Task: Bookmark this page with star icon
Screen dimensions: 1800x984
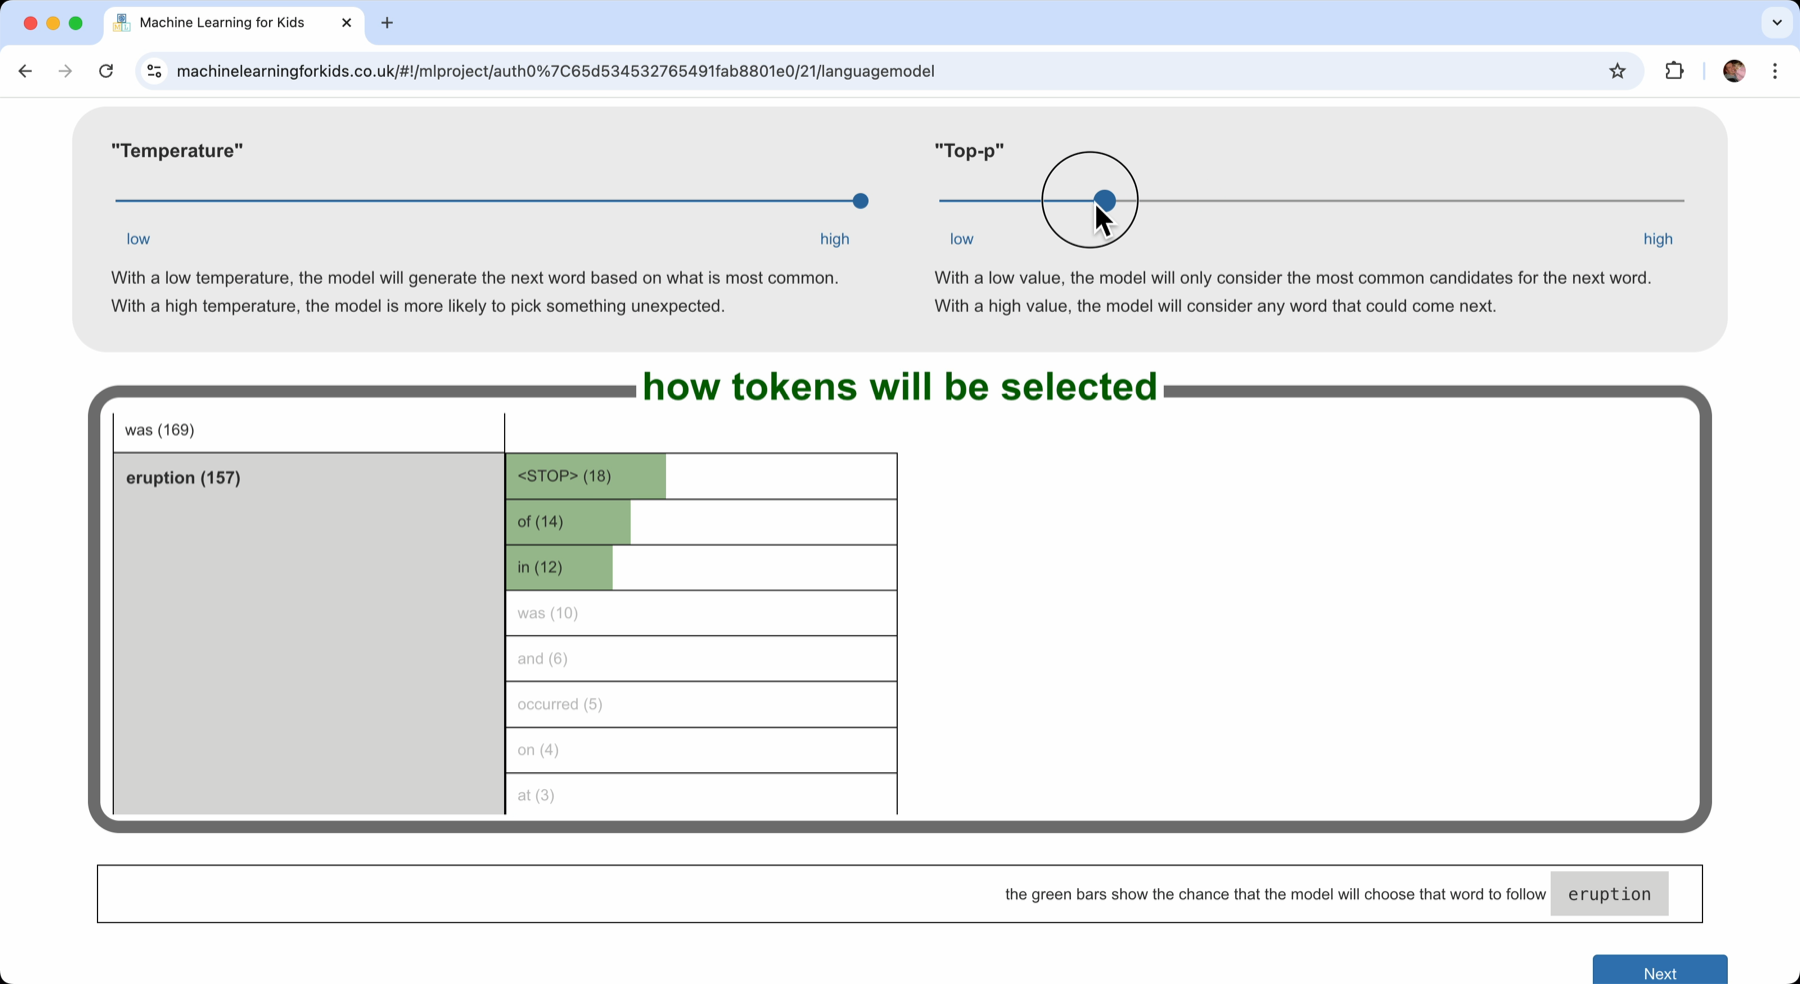Action: (x=1617, y=71)
